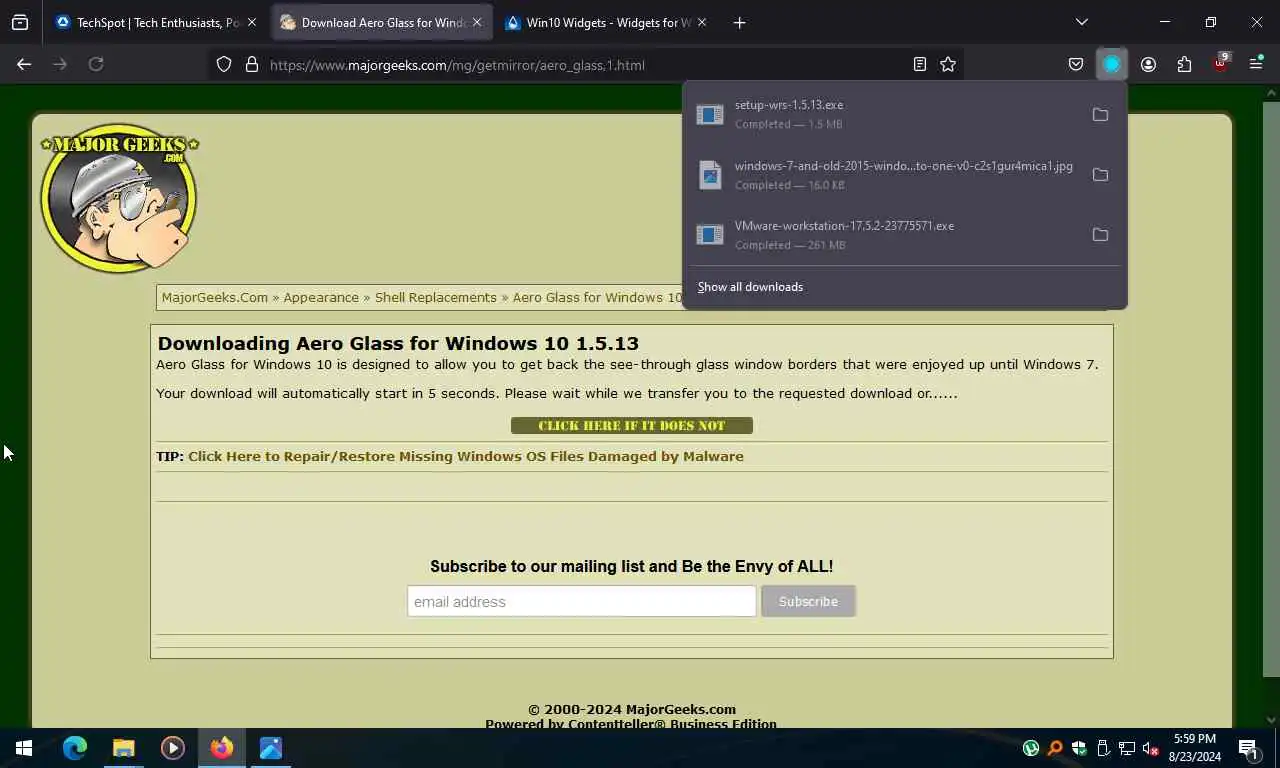Open the tracking protection shield panel
The image size is (1280, 768).
[224, 64]
